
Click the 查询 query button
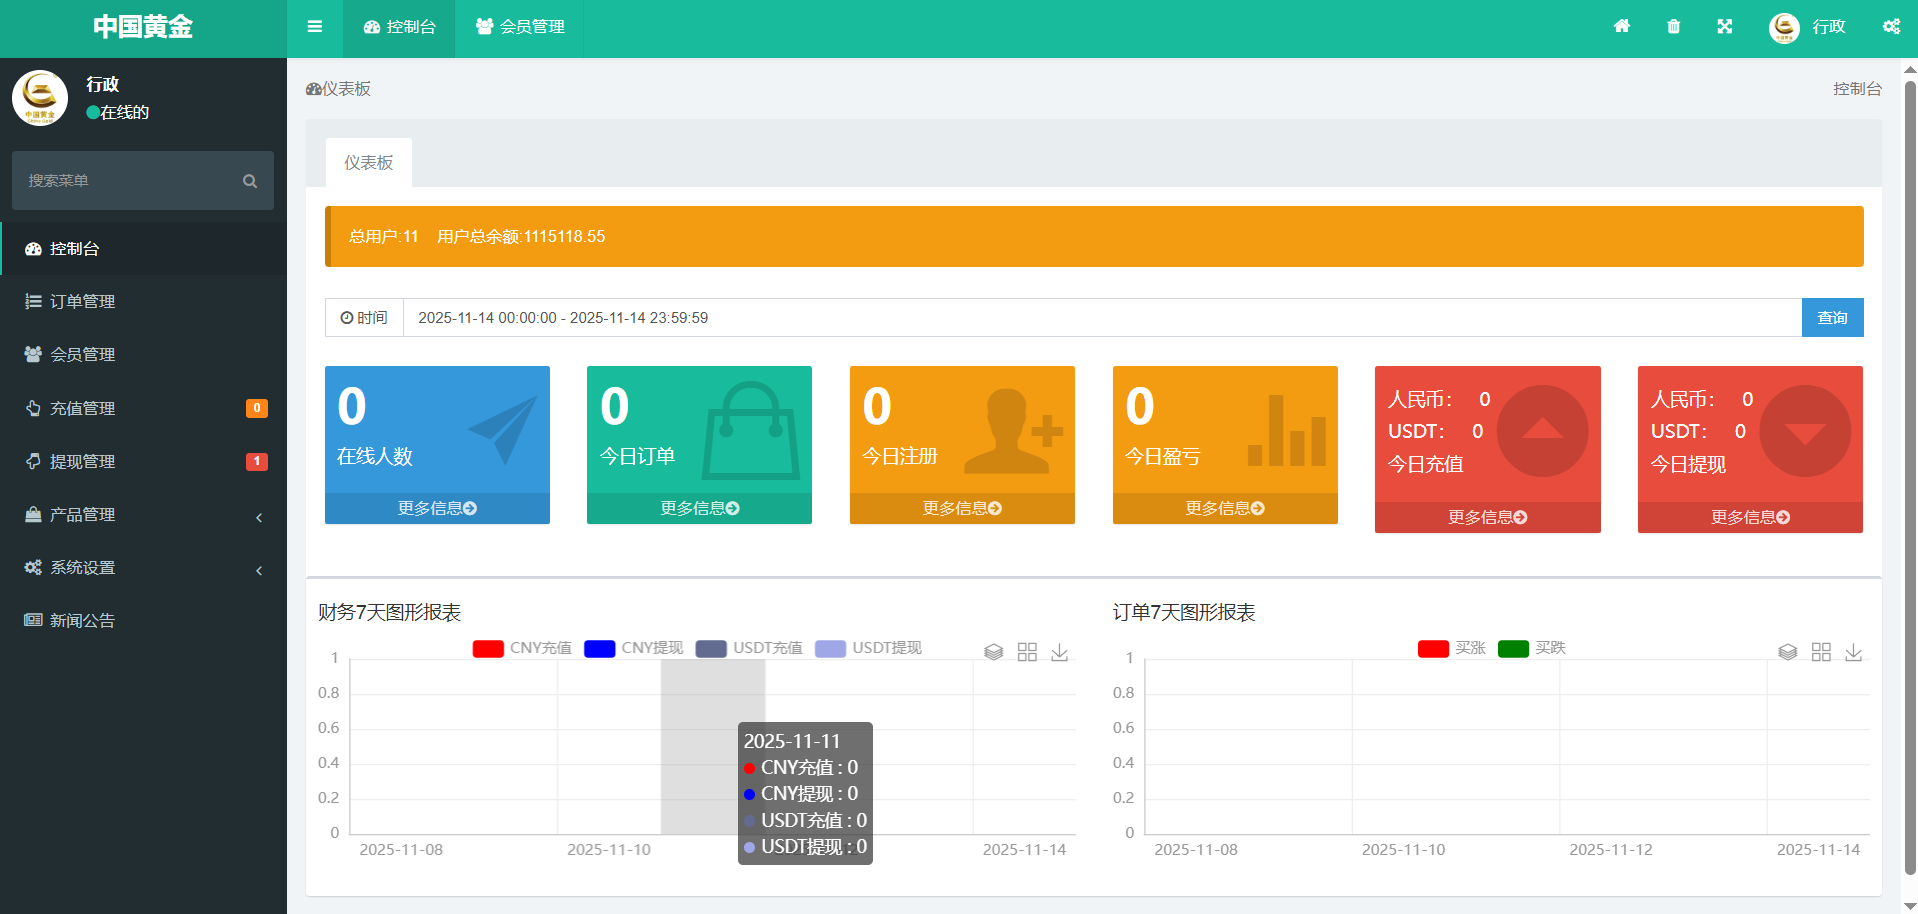(1832, 318)
